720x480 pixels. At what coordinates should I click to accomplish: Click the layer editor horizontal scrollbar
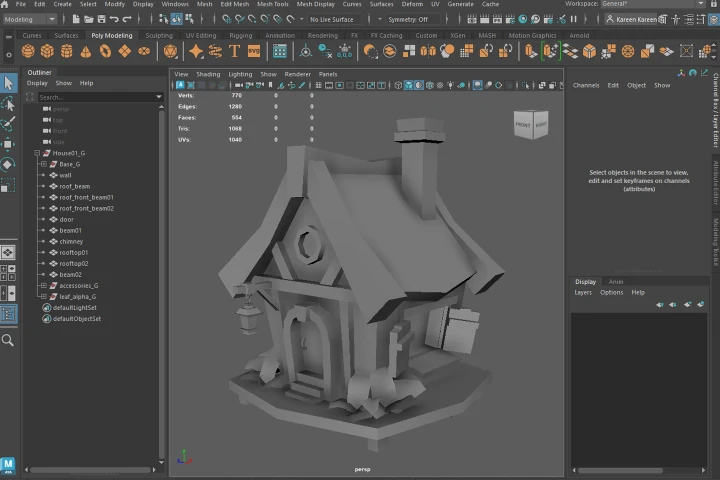click(x=620, y=470)
